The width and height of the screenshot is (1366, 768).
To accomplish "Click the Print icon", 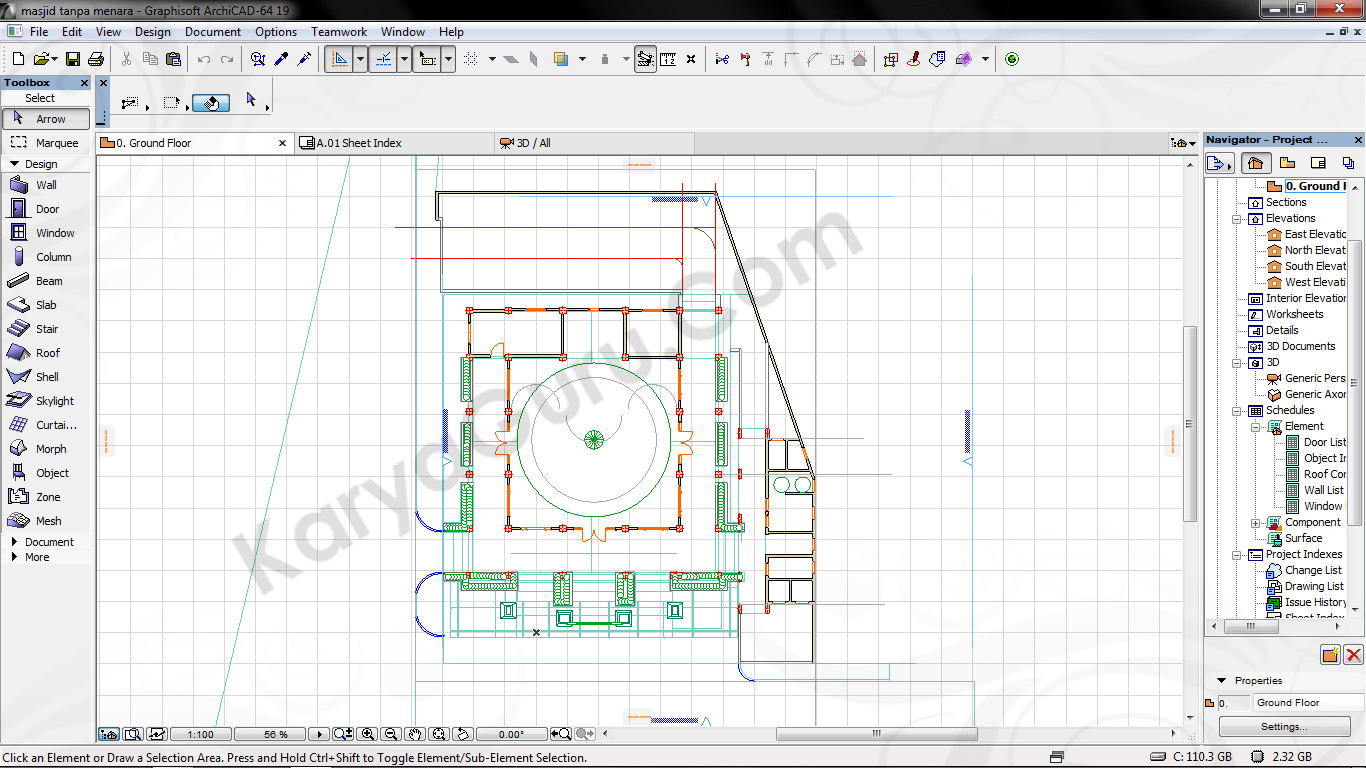I will (96, 60).
